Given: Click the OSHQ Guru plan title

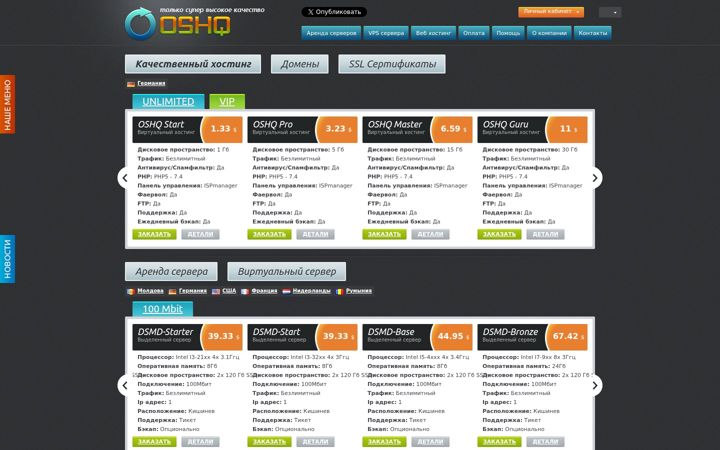Looking at the screenshot, I should (506, 124).
